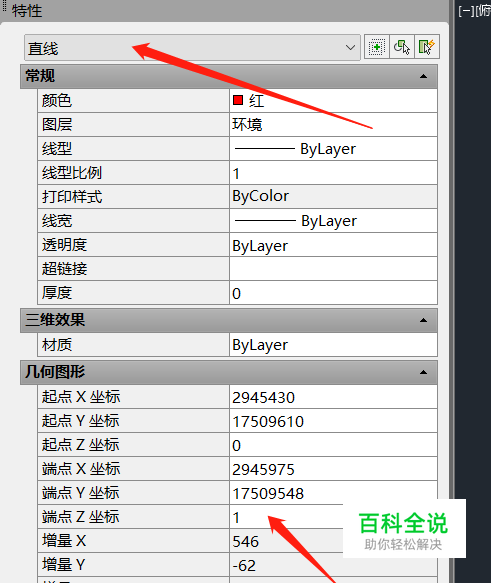This screenshot has height=583, width=491.
Task: Select the 起点 Y 坐标 label
Action: click(81, 421)
